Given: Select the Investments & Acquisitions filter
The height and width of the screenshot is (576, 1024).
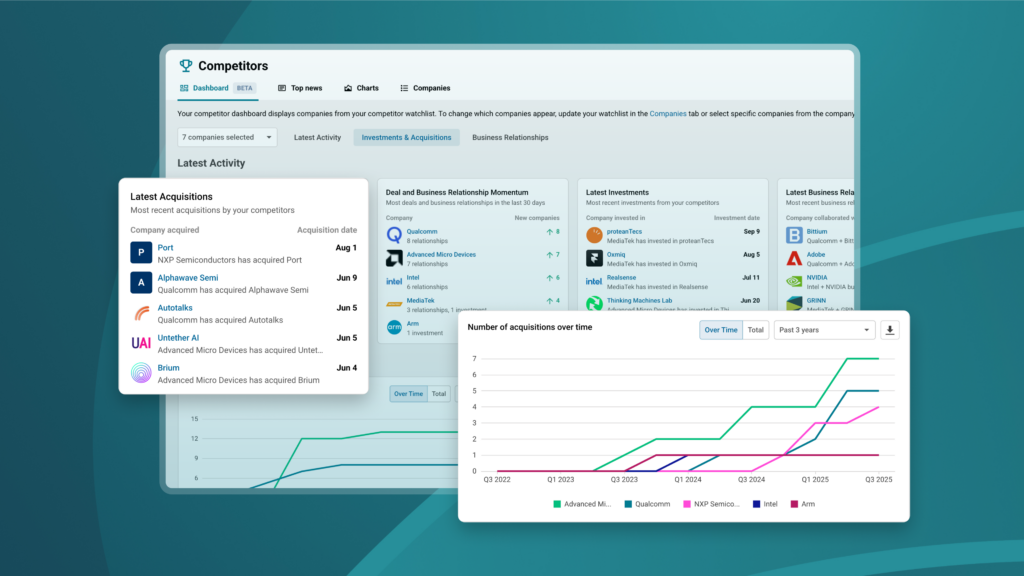Looking at the screenshot, I should pos(406,137).
